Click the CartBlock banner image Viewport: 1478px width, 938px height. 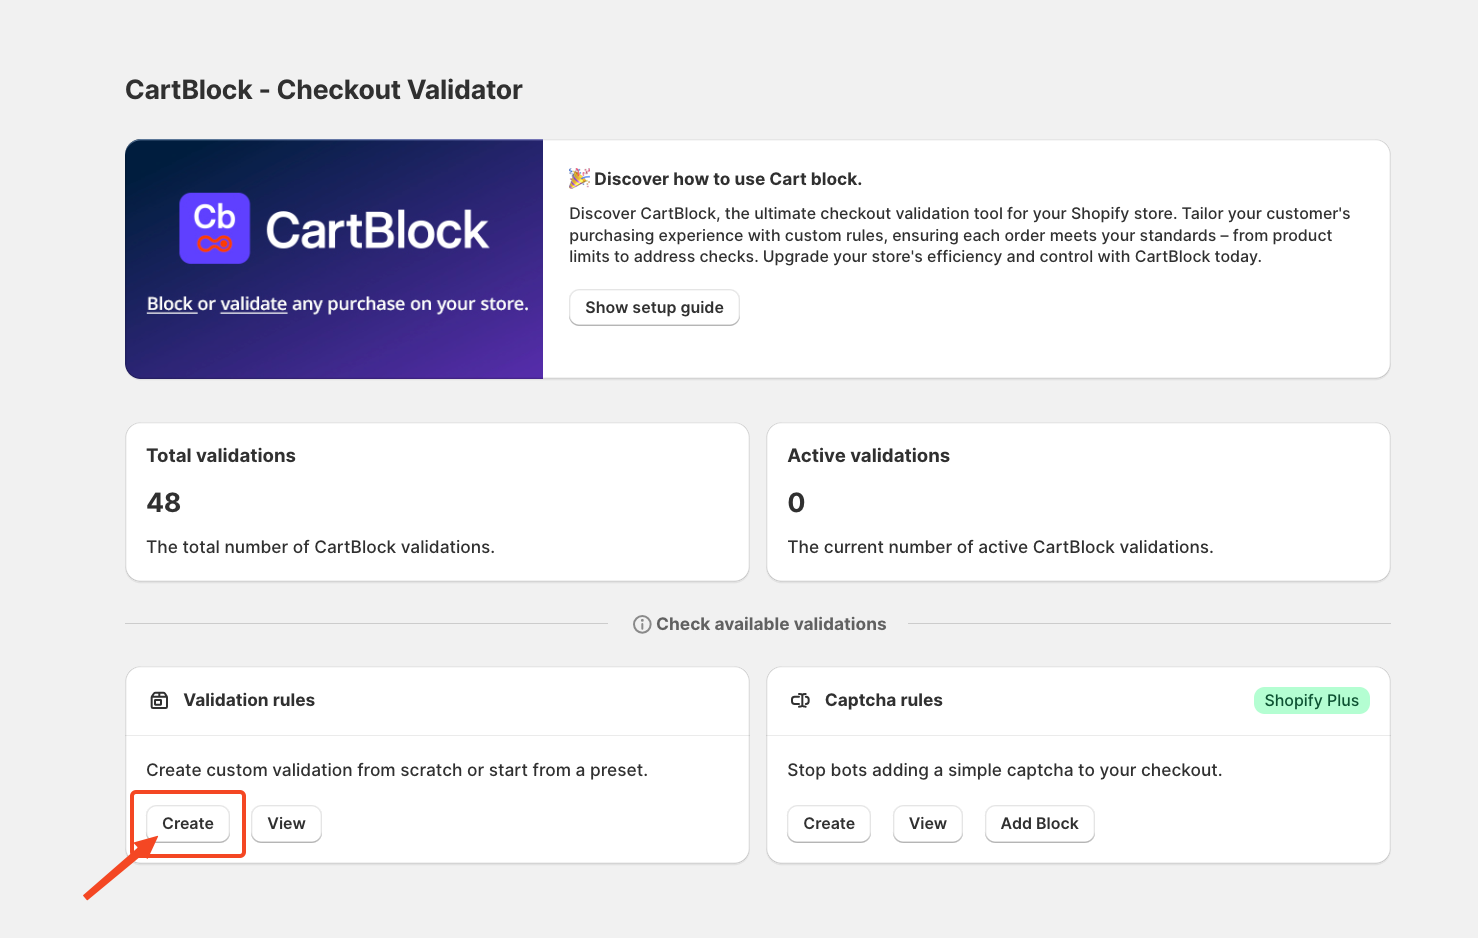(334, 259)
